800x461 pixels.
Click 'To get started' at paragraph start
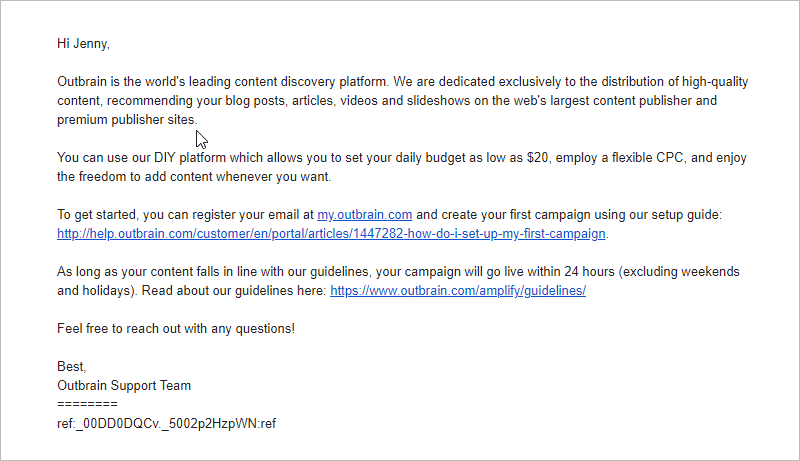point(97,215)
